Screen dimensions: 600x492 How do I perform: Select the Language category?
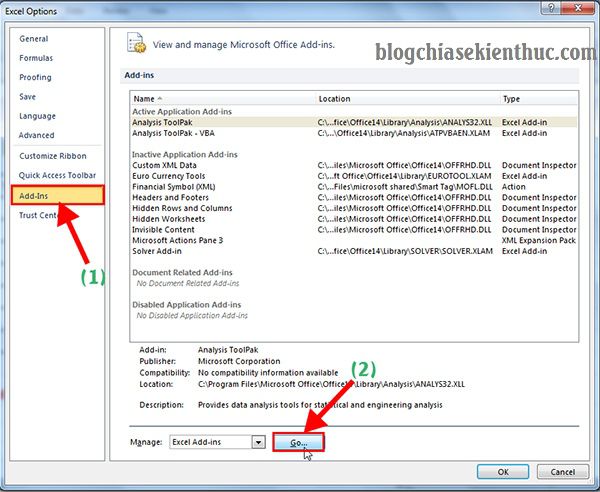38,116
